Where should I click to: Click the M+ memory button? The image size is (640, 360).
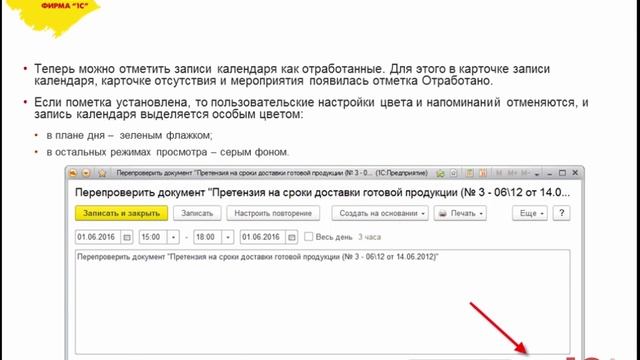[513, 173]
